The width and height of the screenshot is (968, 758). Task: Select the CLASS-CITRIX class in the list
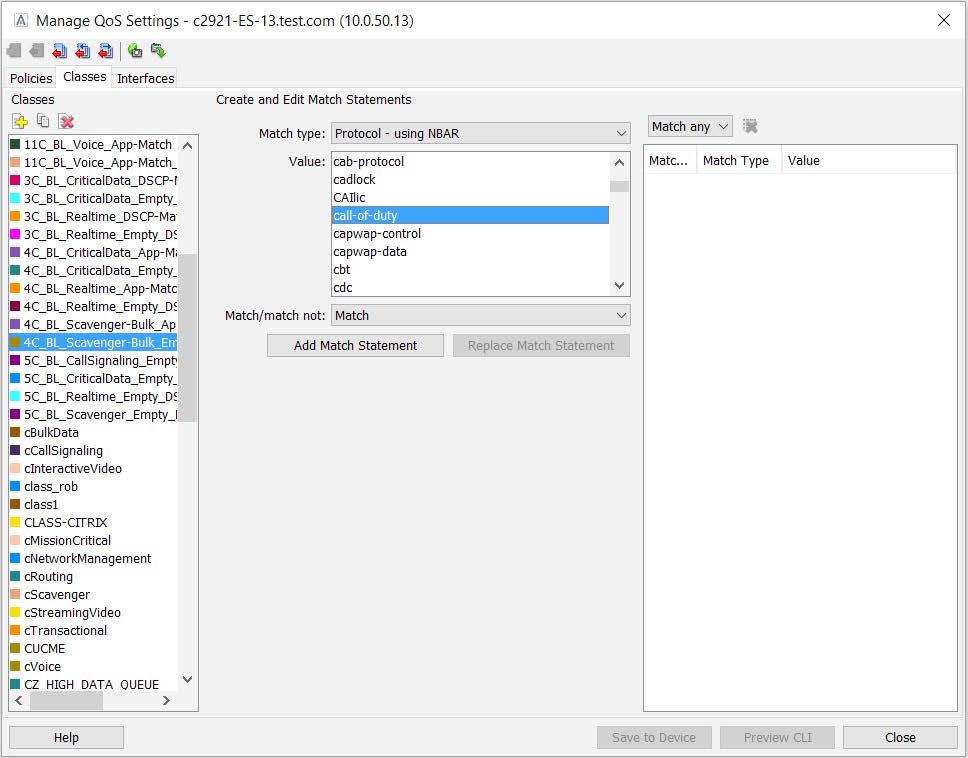click(x=65, y=522)
